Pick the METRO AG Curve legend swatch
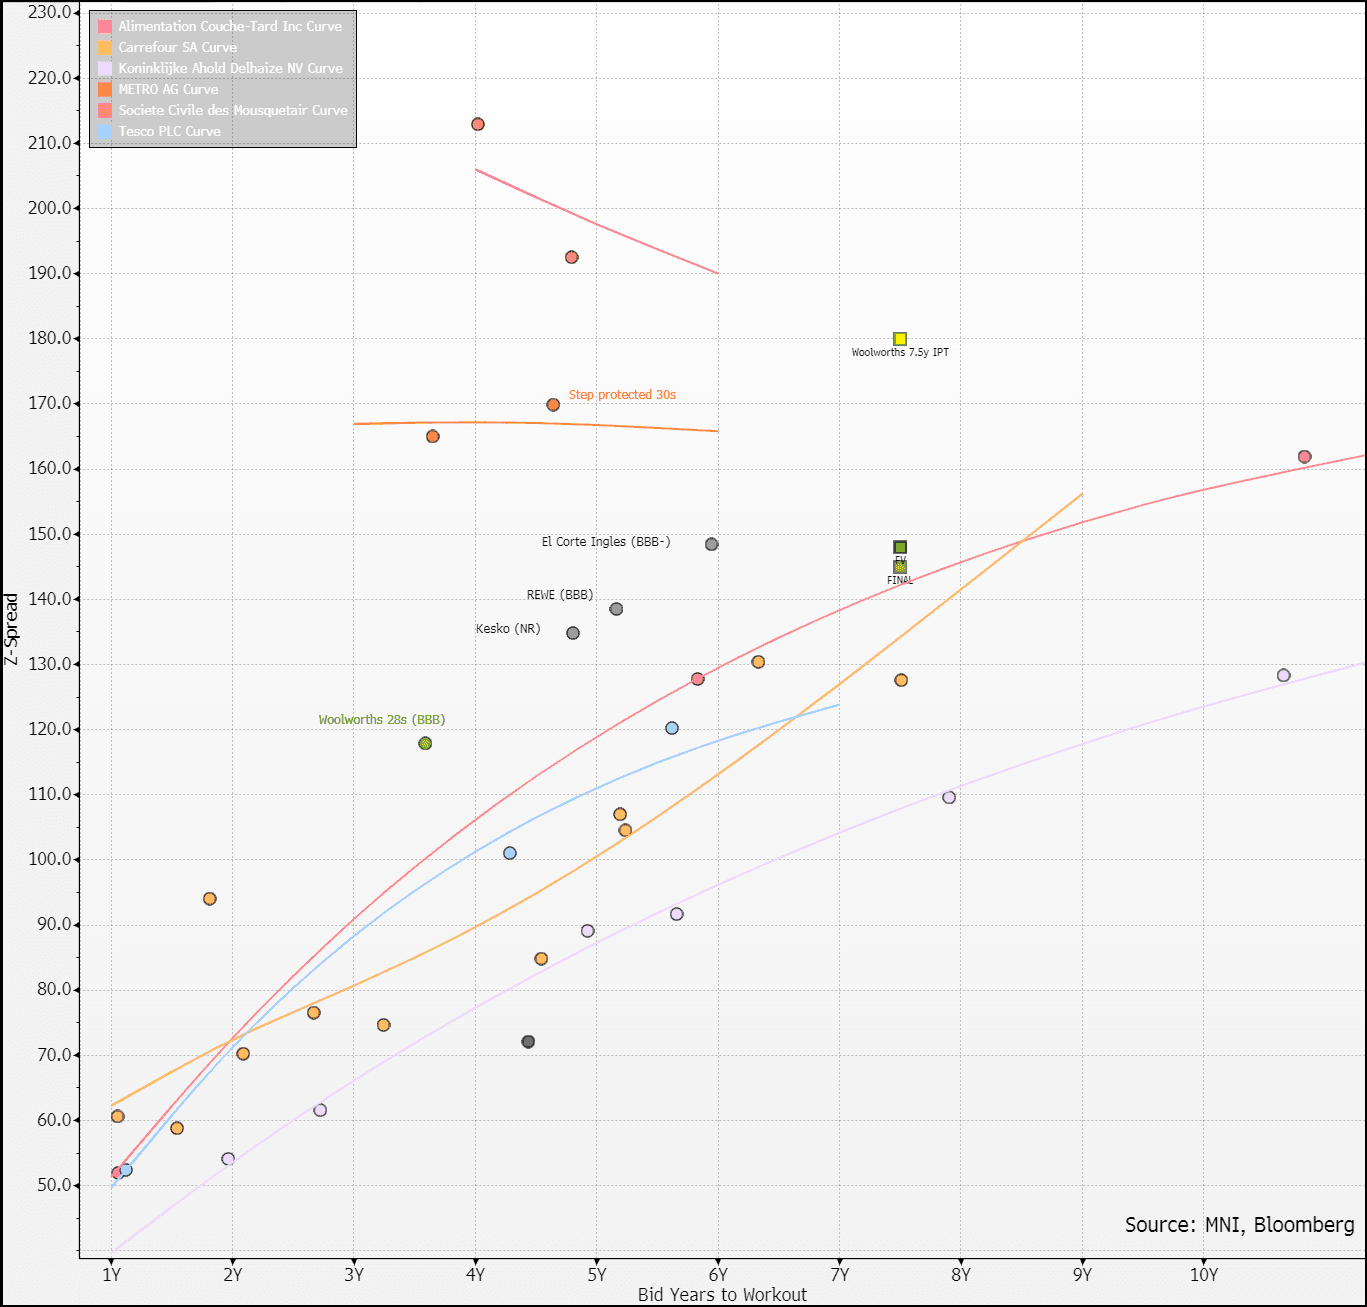This screenshot has height=1307, width=1367. pos(105,89)
